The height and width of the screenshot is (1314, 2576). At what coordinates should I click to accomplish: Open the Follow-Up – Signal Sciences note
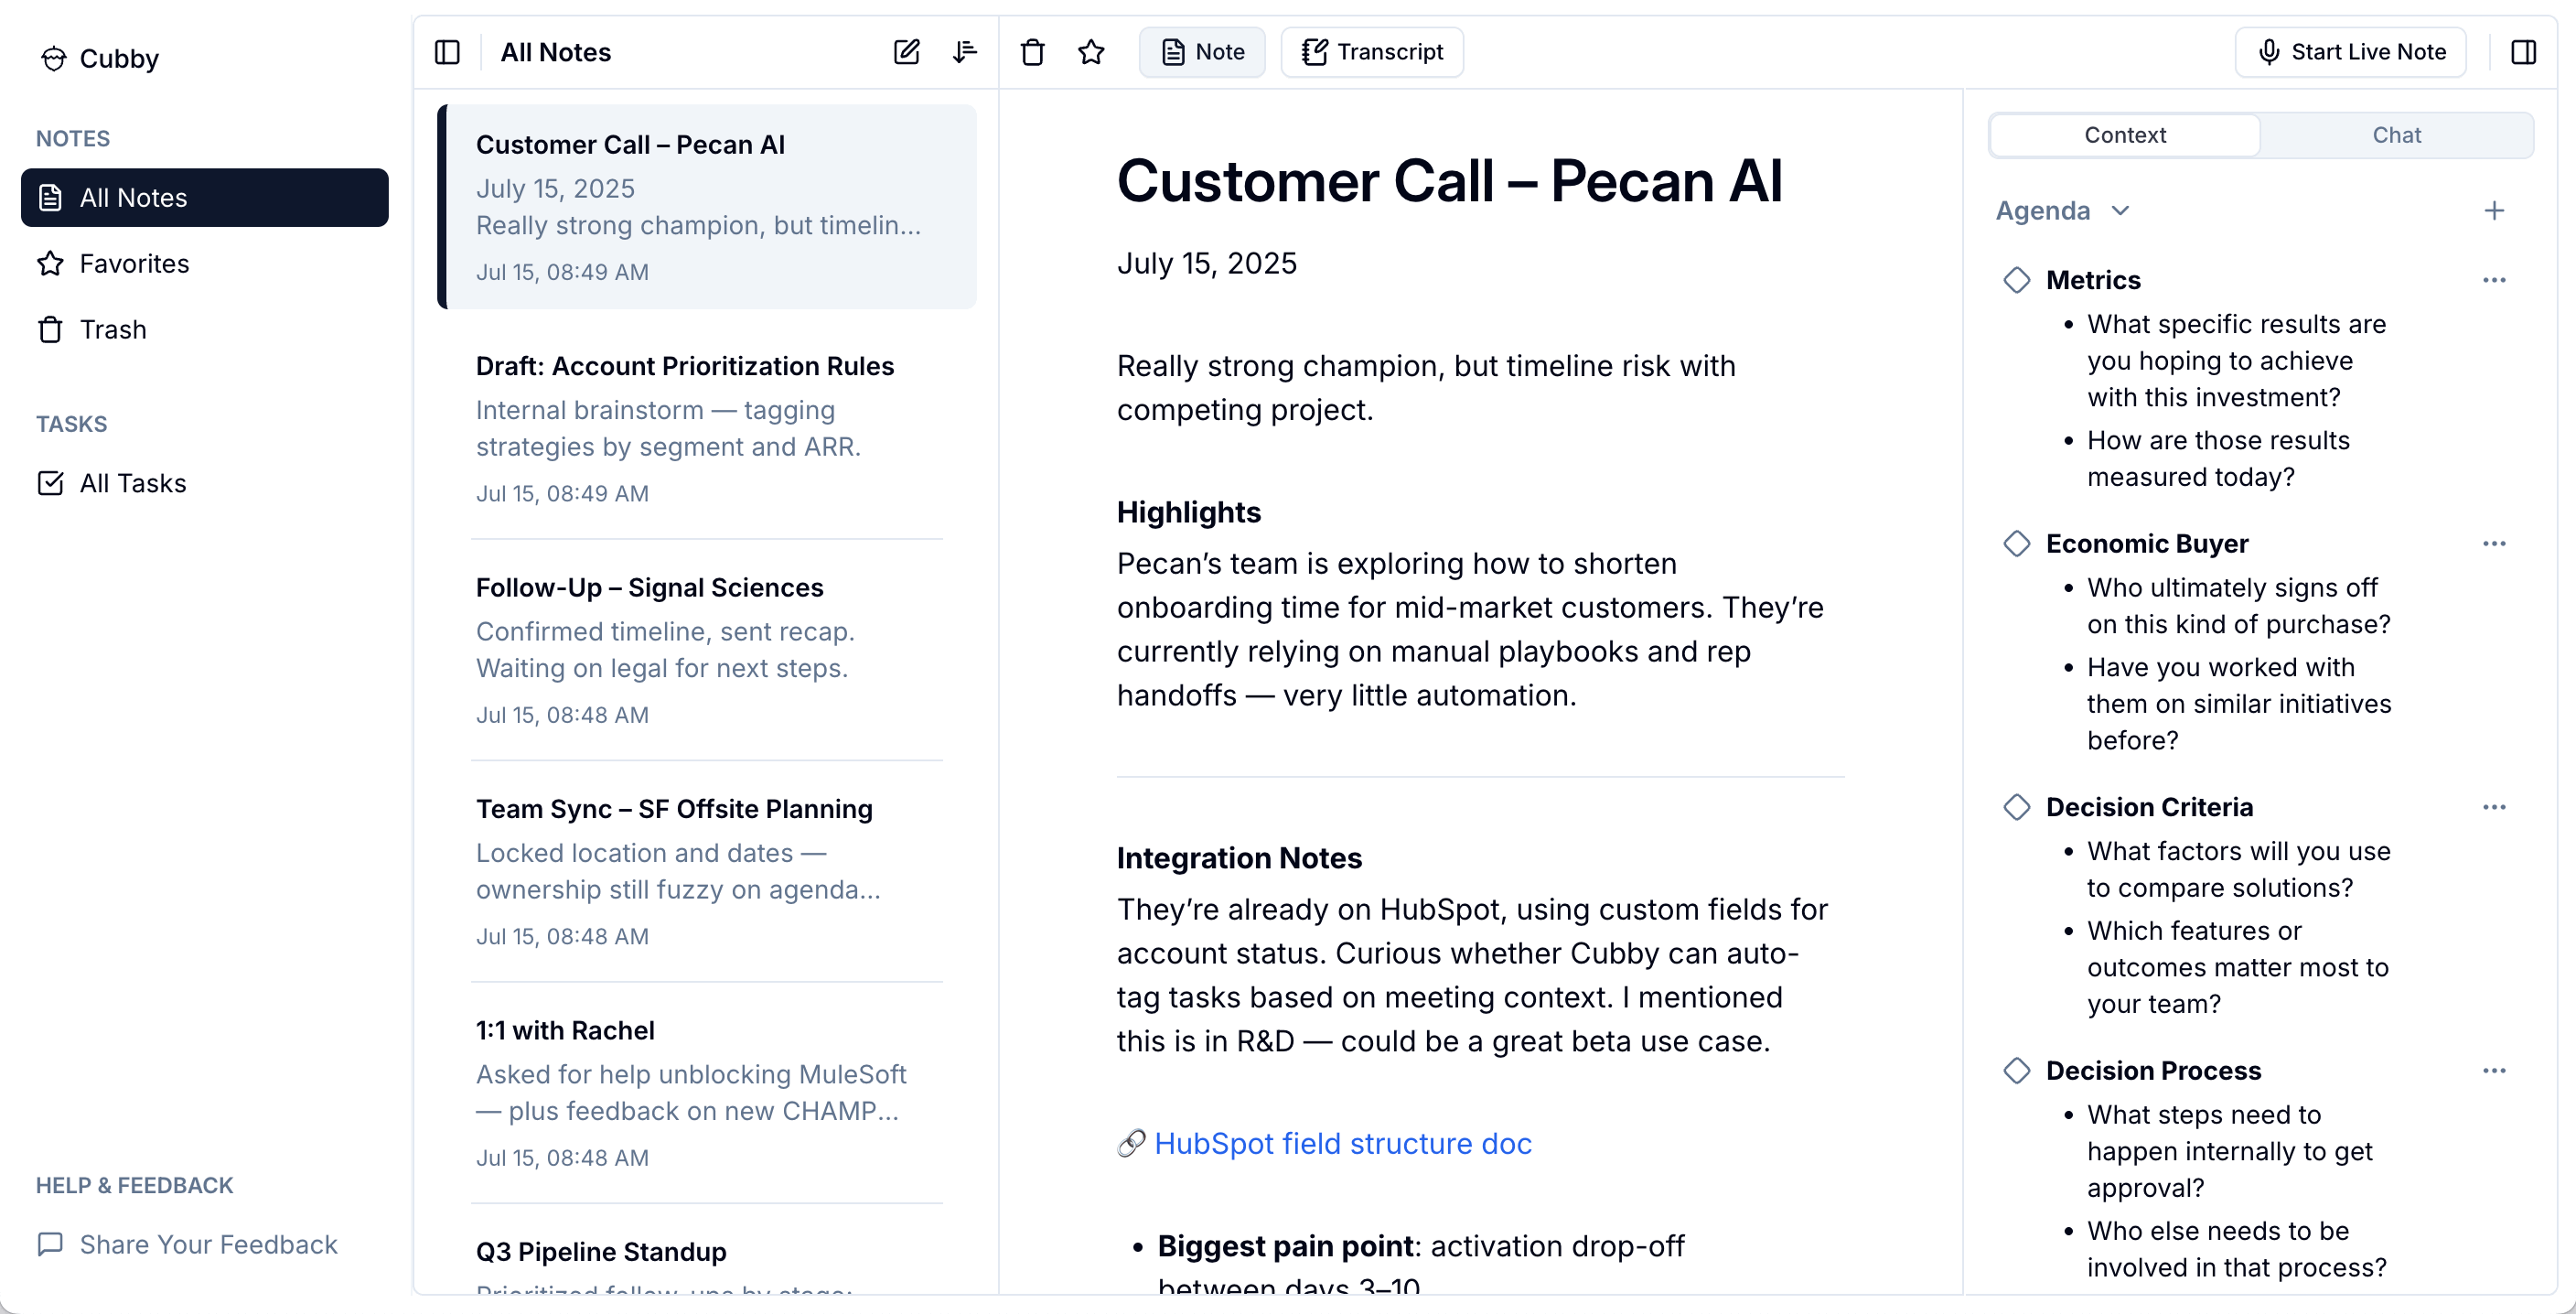pos(707,650)
